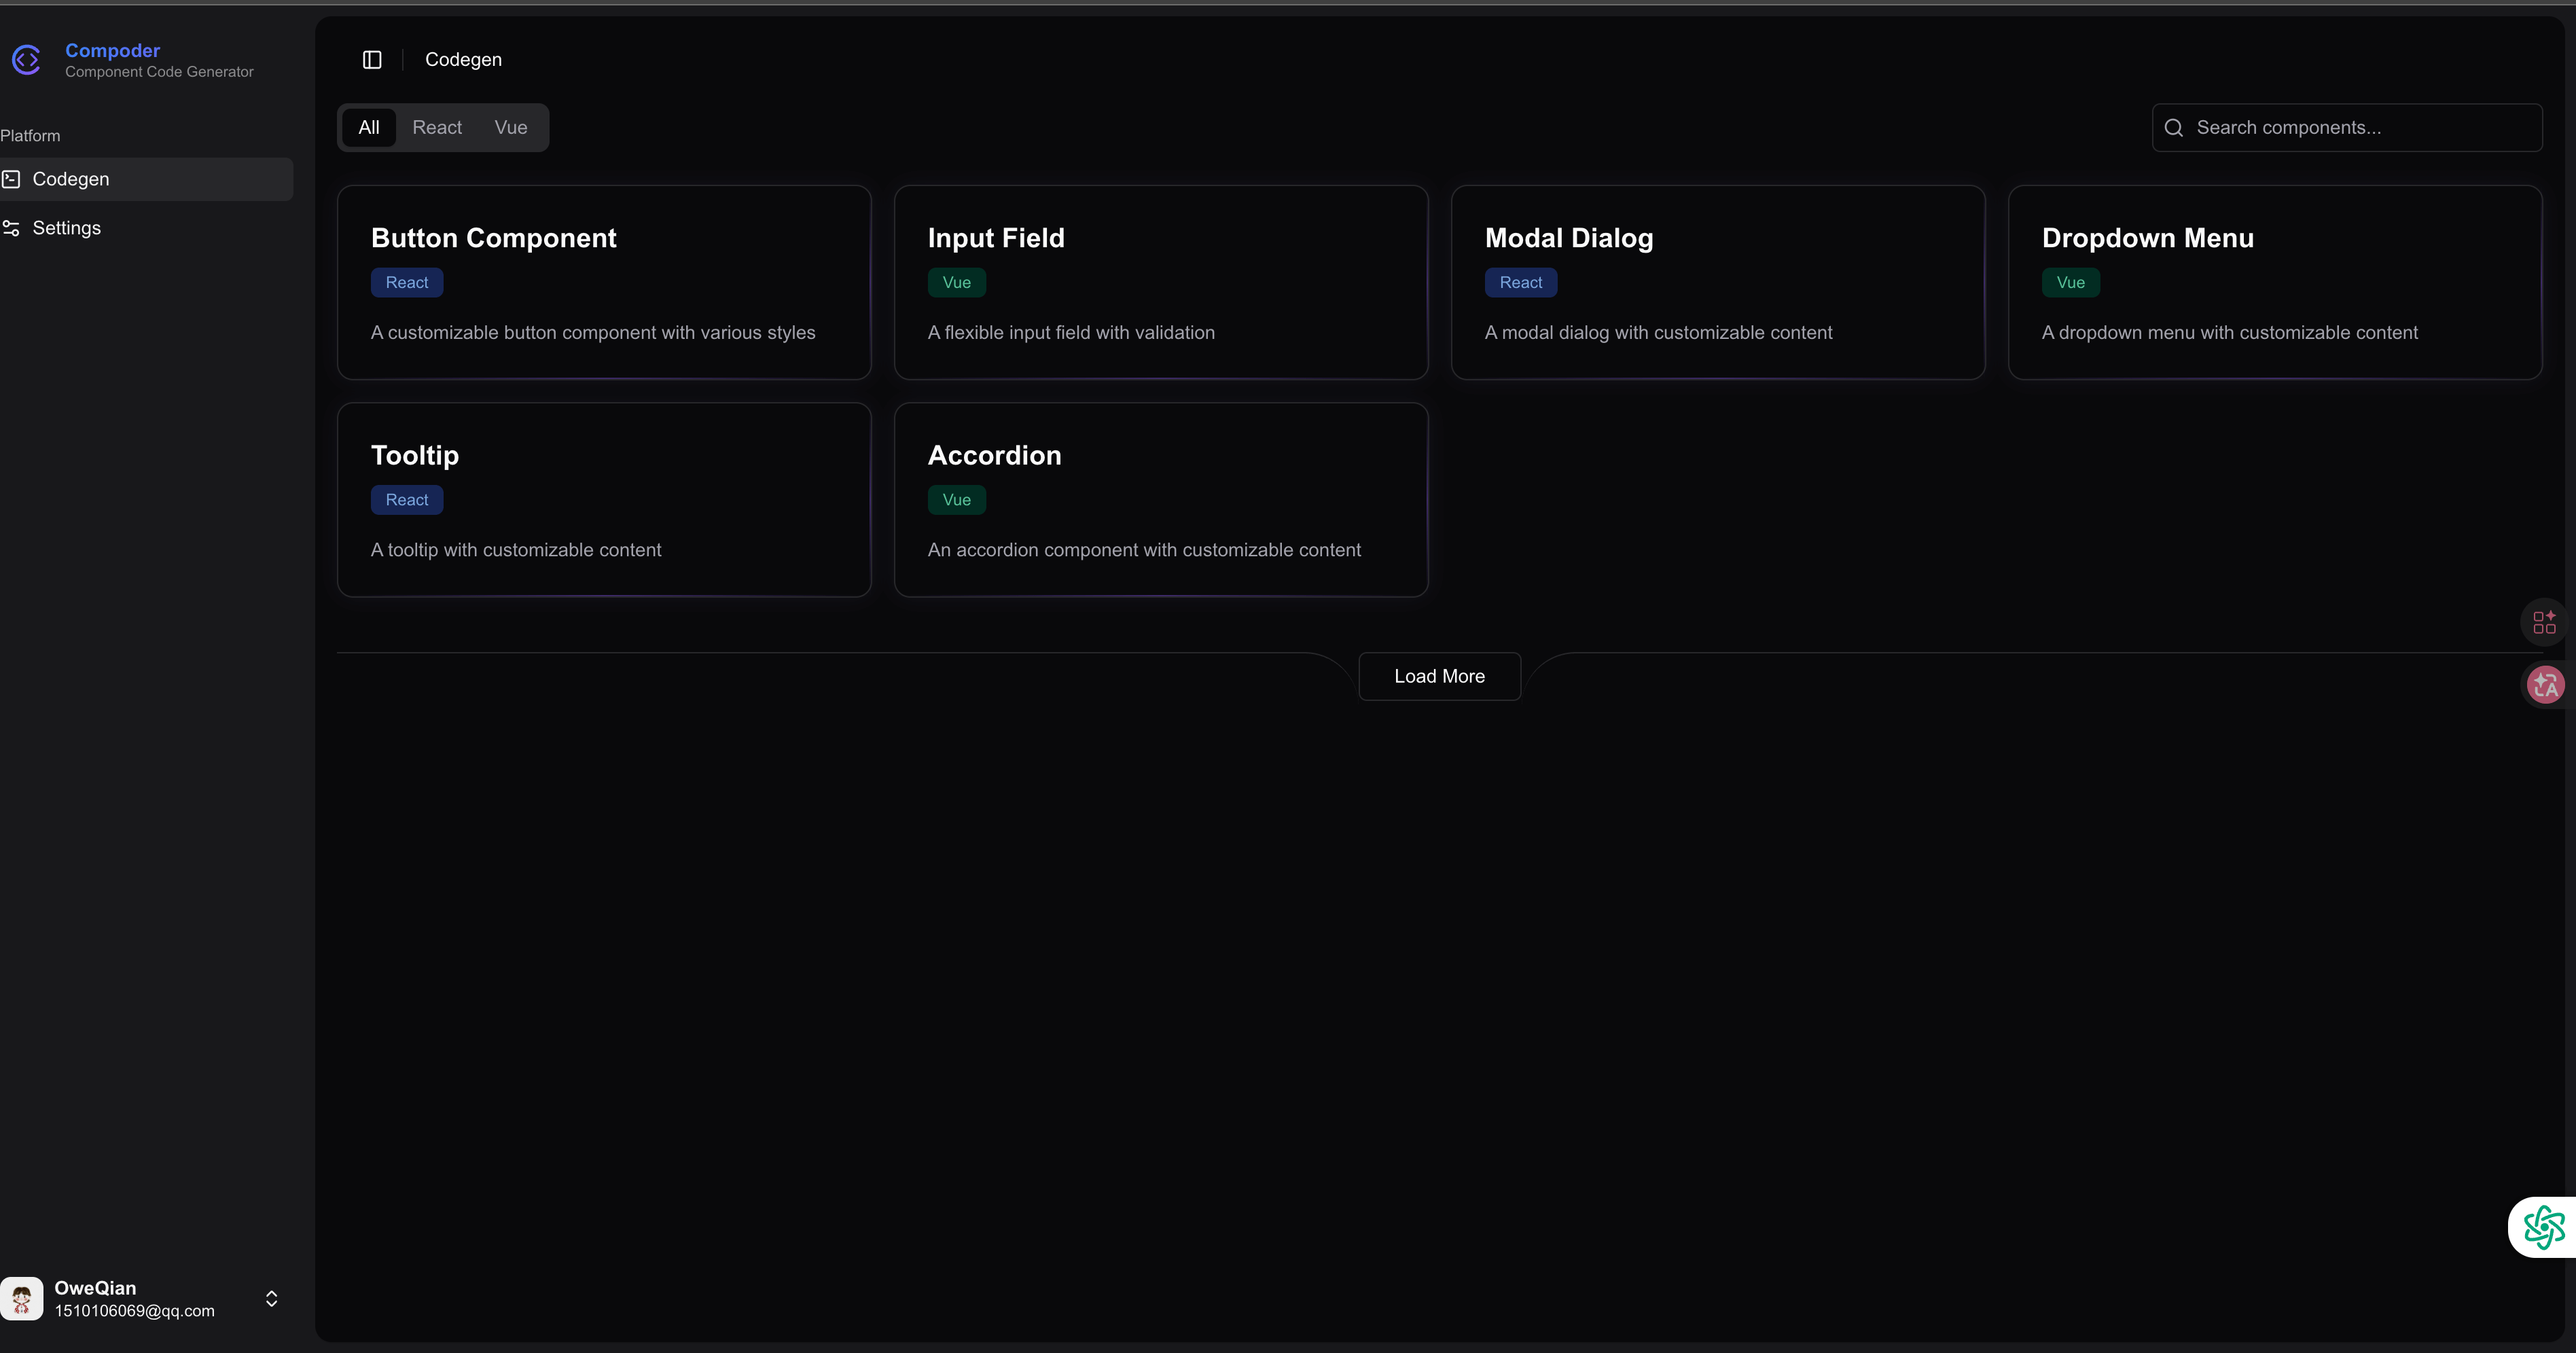Click the Codegen terminal icon in sidebar
Screen dimensions: 2576x1353
(11, 179)
